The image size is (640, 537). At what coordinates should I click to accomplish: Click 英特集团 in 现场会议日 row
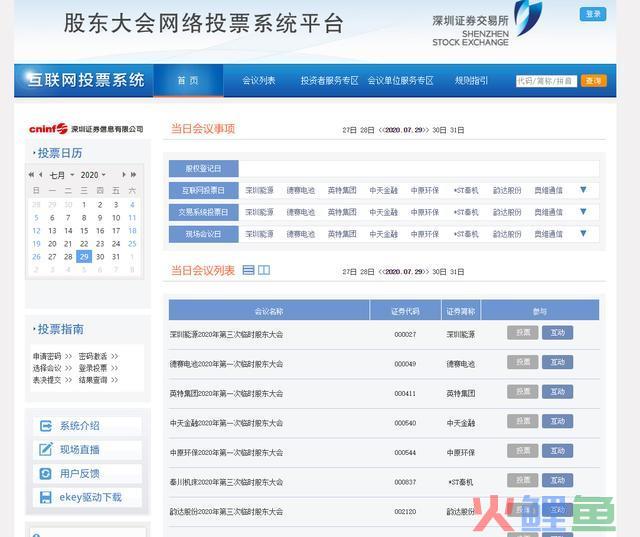click(342, 234)
